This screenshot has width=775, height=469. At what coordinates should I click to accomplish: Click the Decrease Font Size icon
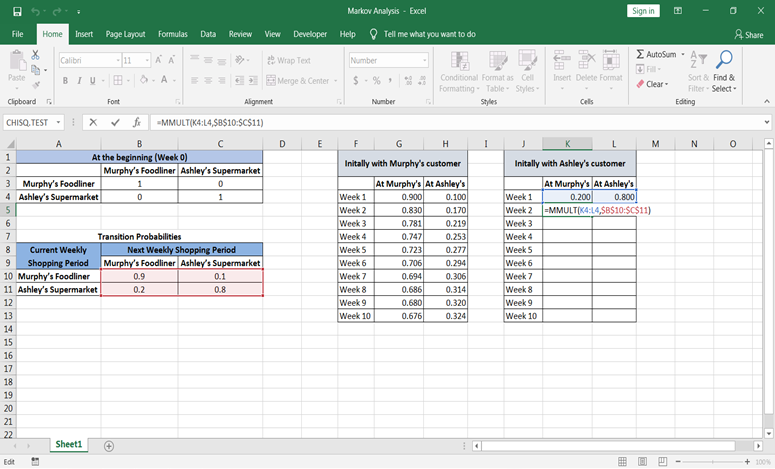[x=172, y=60]
